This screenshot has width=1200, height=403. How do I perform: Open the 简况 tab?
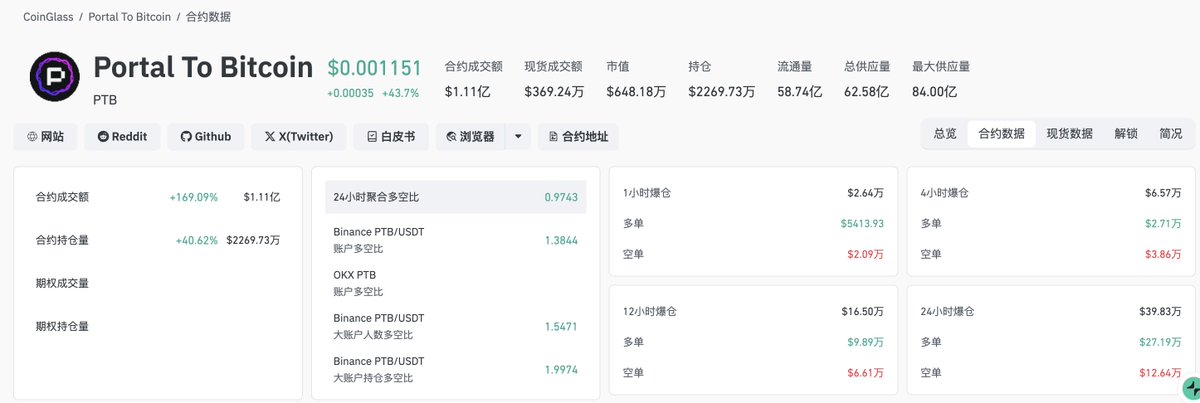click(1170, 134)
